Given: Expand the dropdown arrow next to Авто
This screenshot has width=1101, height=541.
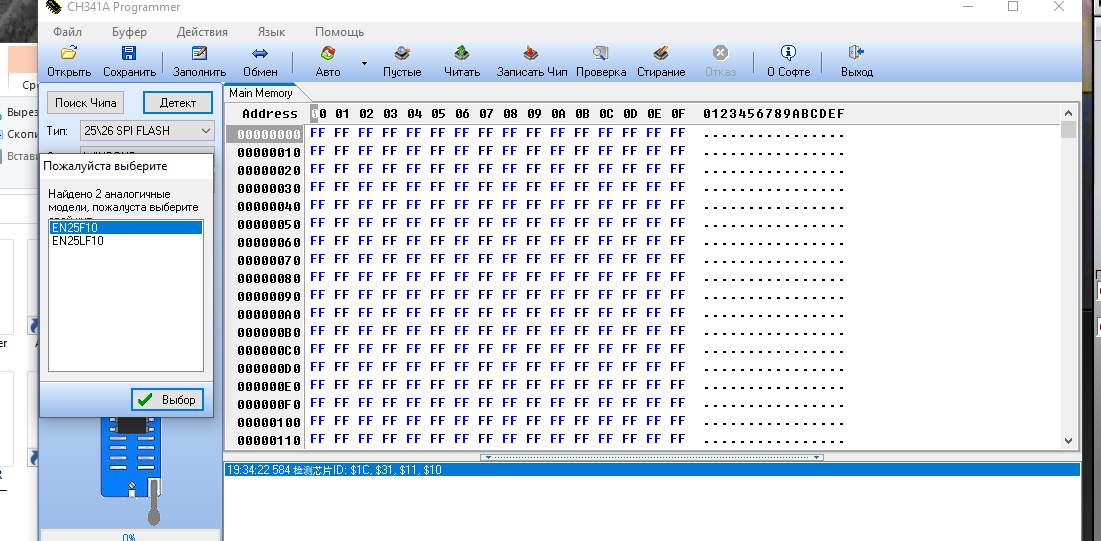Looking at the screenshot, I should [364, 63].
